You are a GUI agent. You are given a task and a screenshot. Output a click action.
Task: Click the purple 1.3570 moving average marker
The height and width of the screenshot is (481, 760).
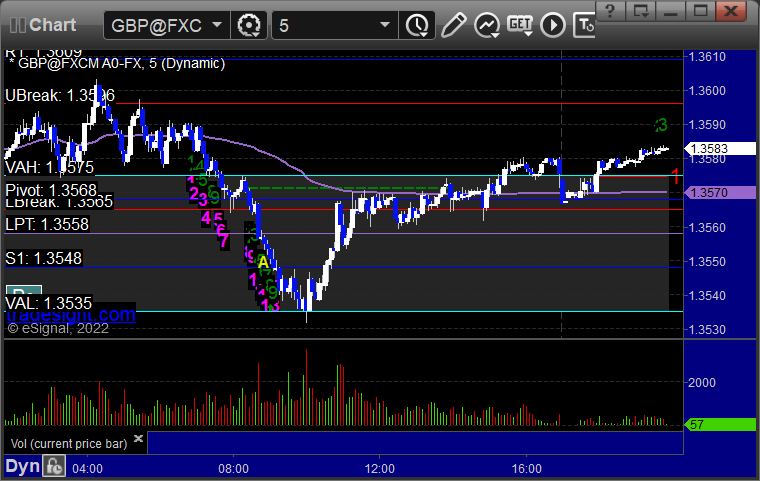click(720, 193)
